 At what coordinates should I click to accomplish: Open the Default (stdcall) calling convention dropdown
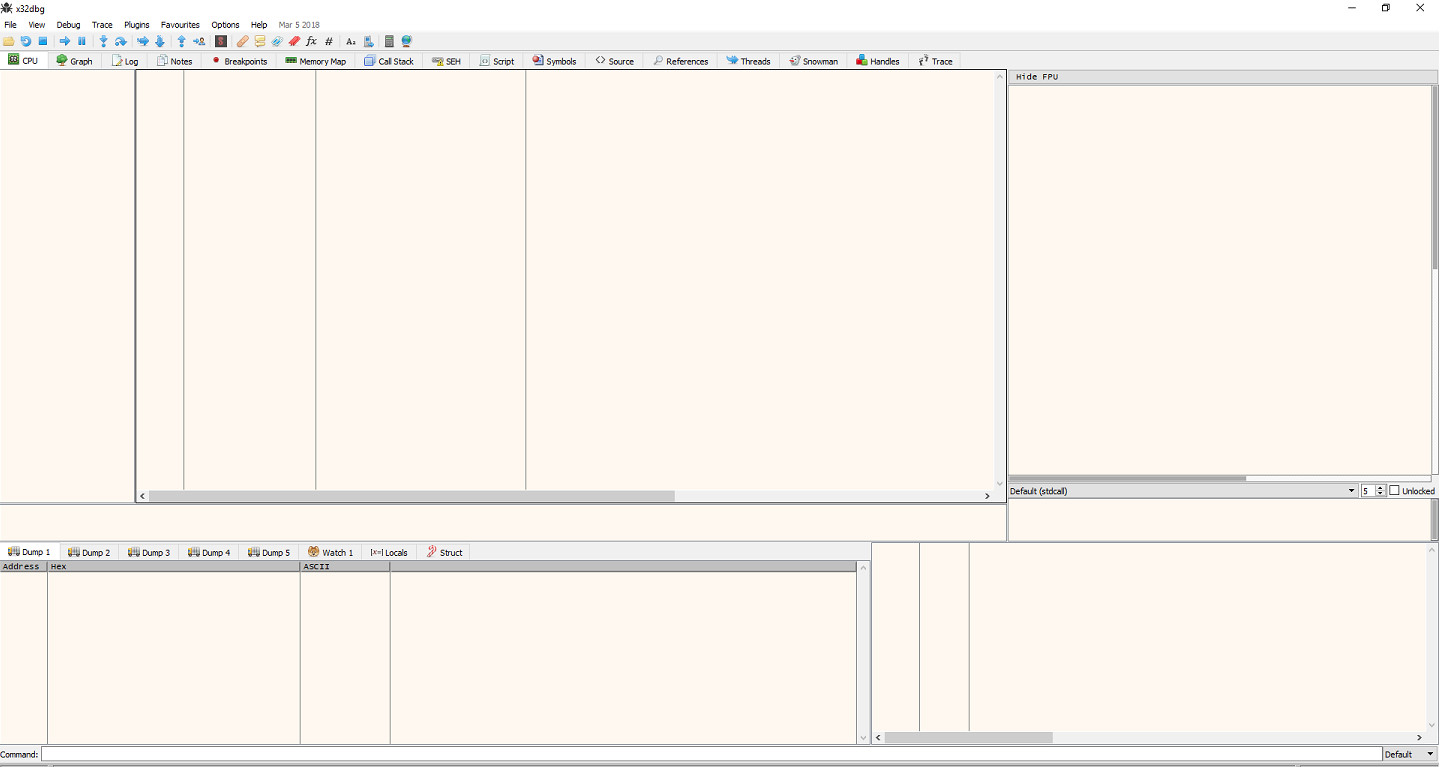[x=1183, y=491]
